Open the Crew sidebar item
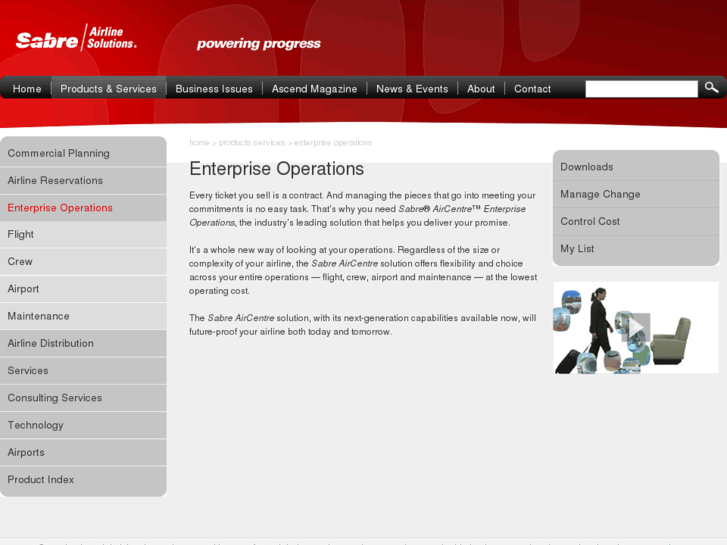Screen dimensions: 727x545 (x=83, y=262)
